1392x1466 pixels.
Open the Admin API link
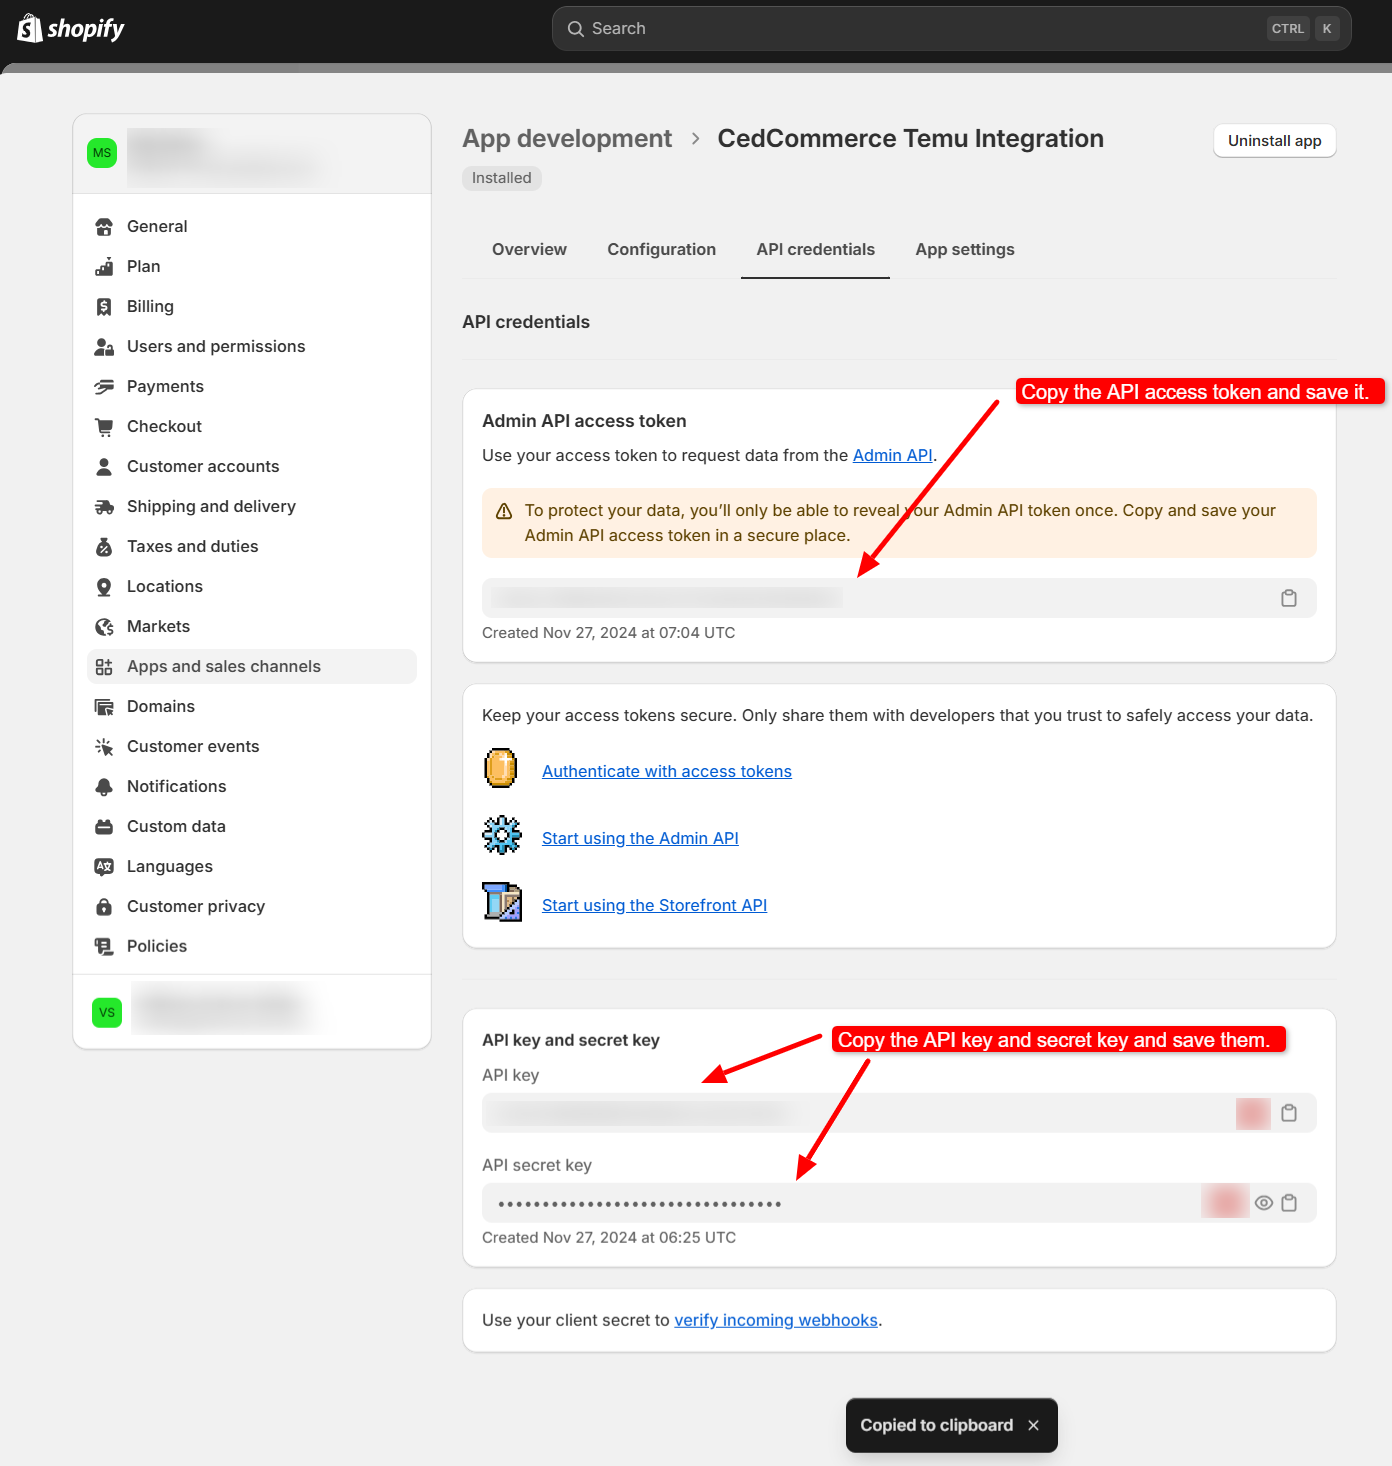click(892, 456)
